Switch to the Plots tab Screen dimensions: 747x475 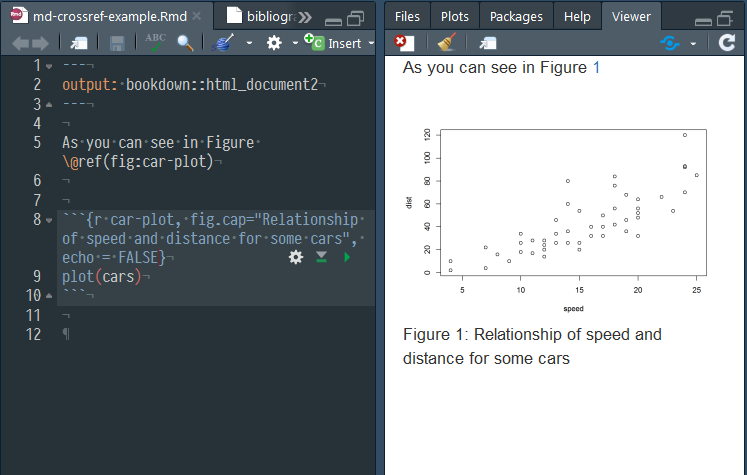454,16
